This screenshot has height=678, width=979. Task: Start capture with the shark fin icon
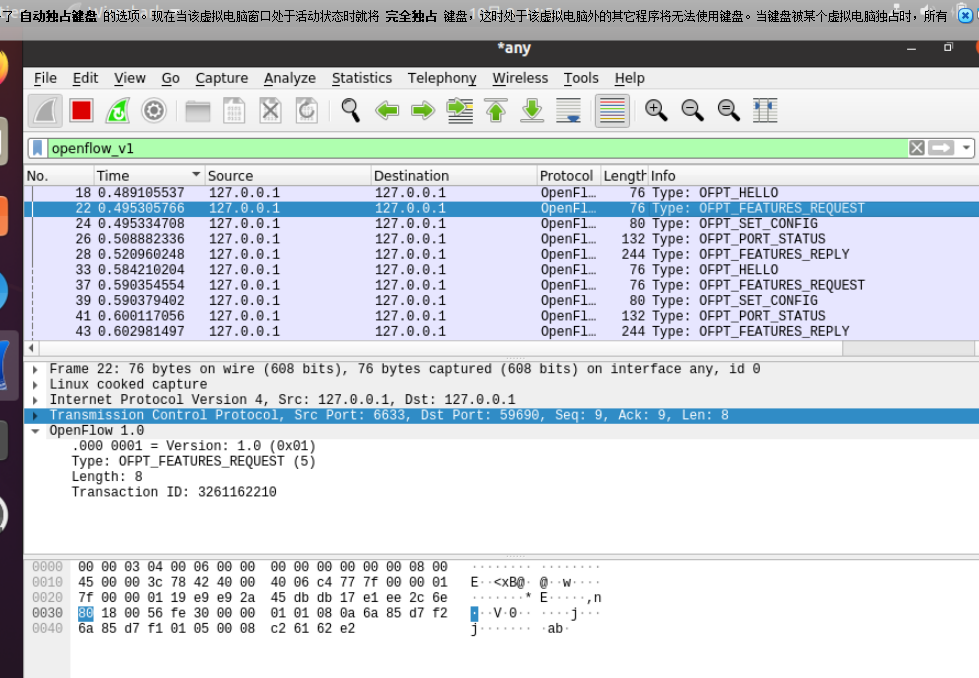[45, 111]
